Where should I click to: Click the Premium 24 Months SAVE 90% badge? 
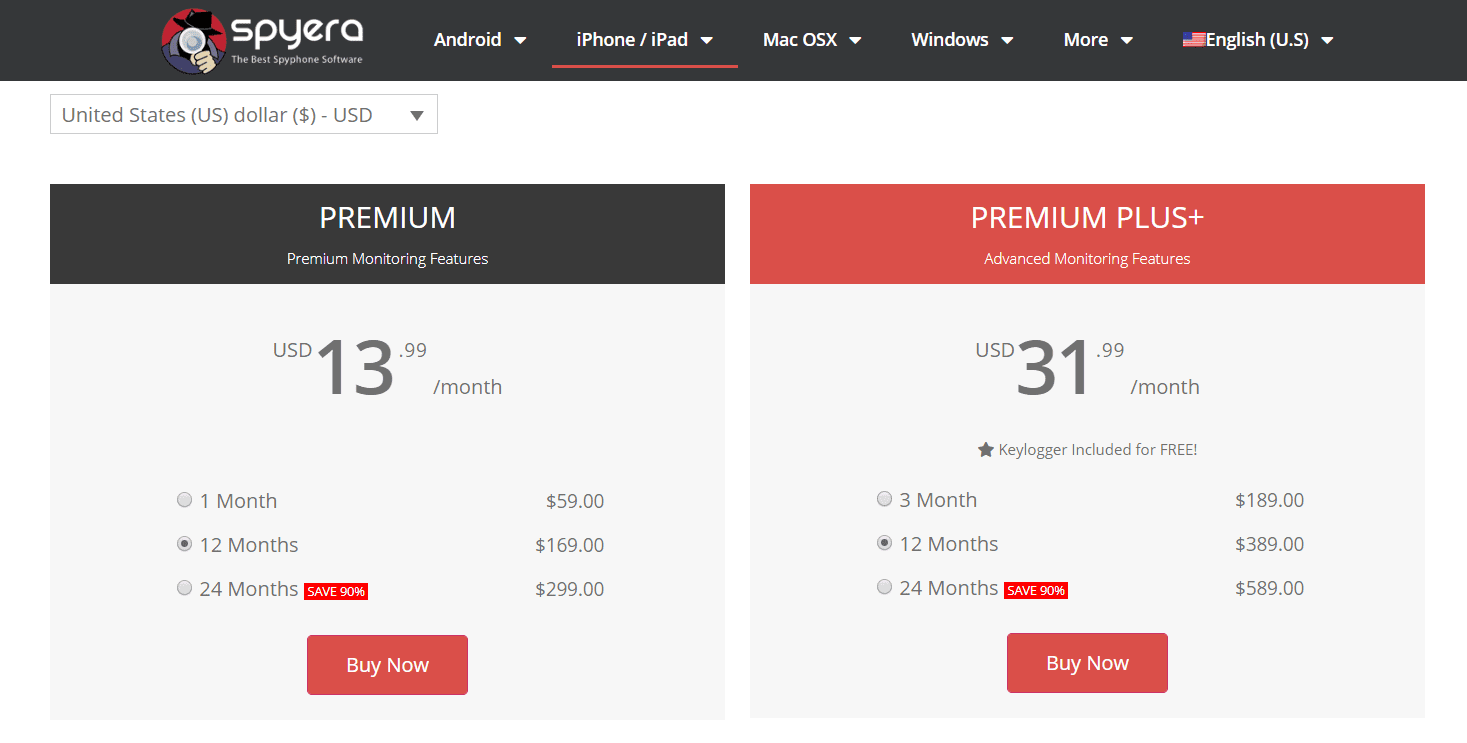[x=336, y=591]
